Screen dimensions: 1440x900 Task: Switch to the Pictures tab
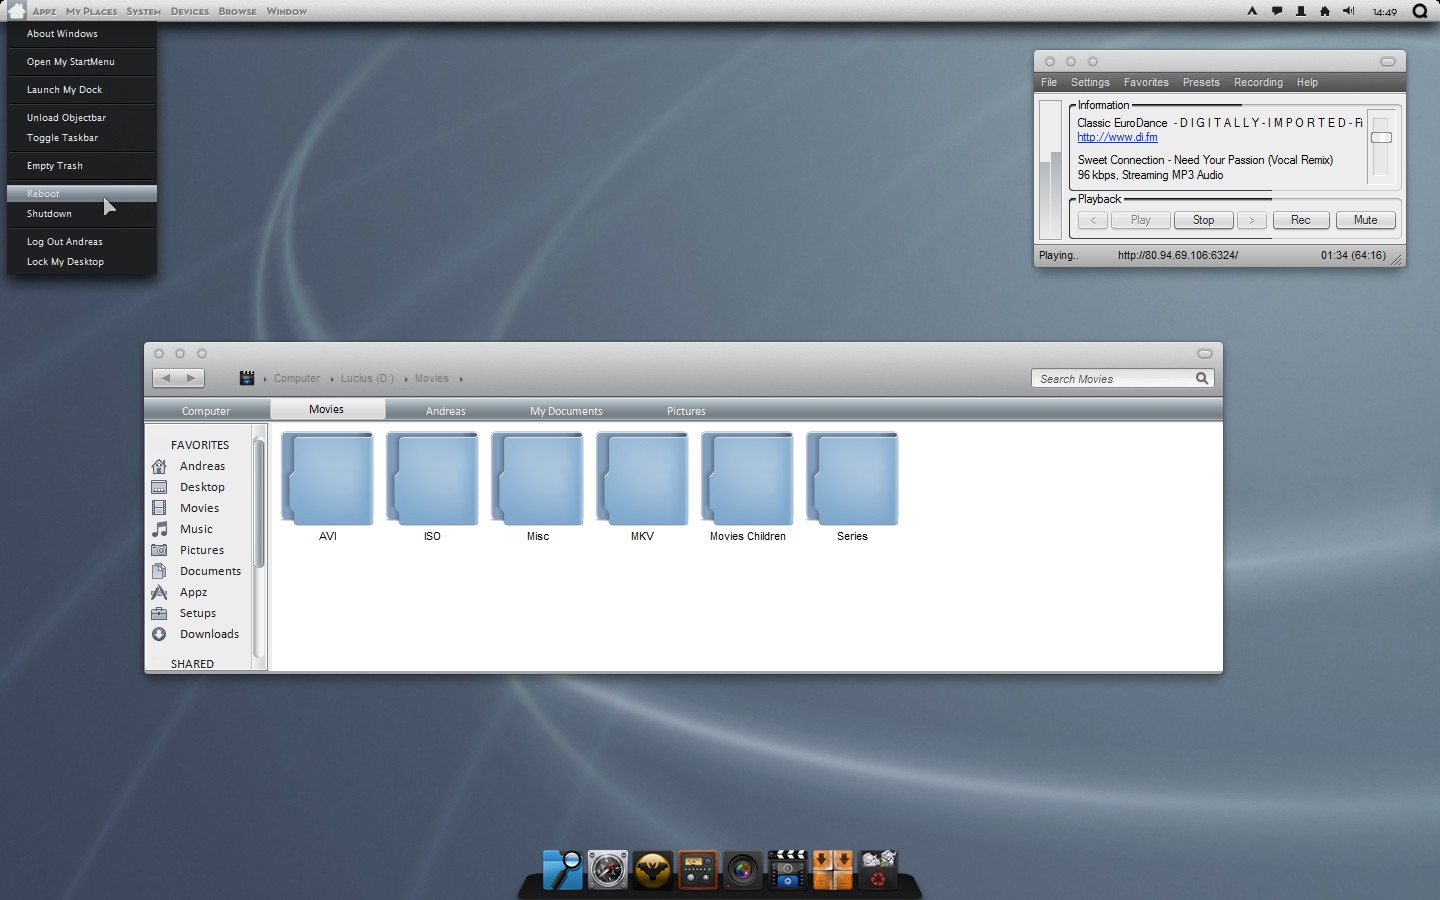click(686, 411)
